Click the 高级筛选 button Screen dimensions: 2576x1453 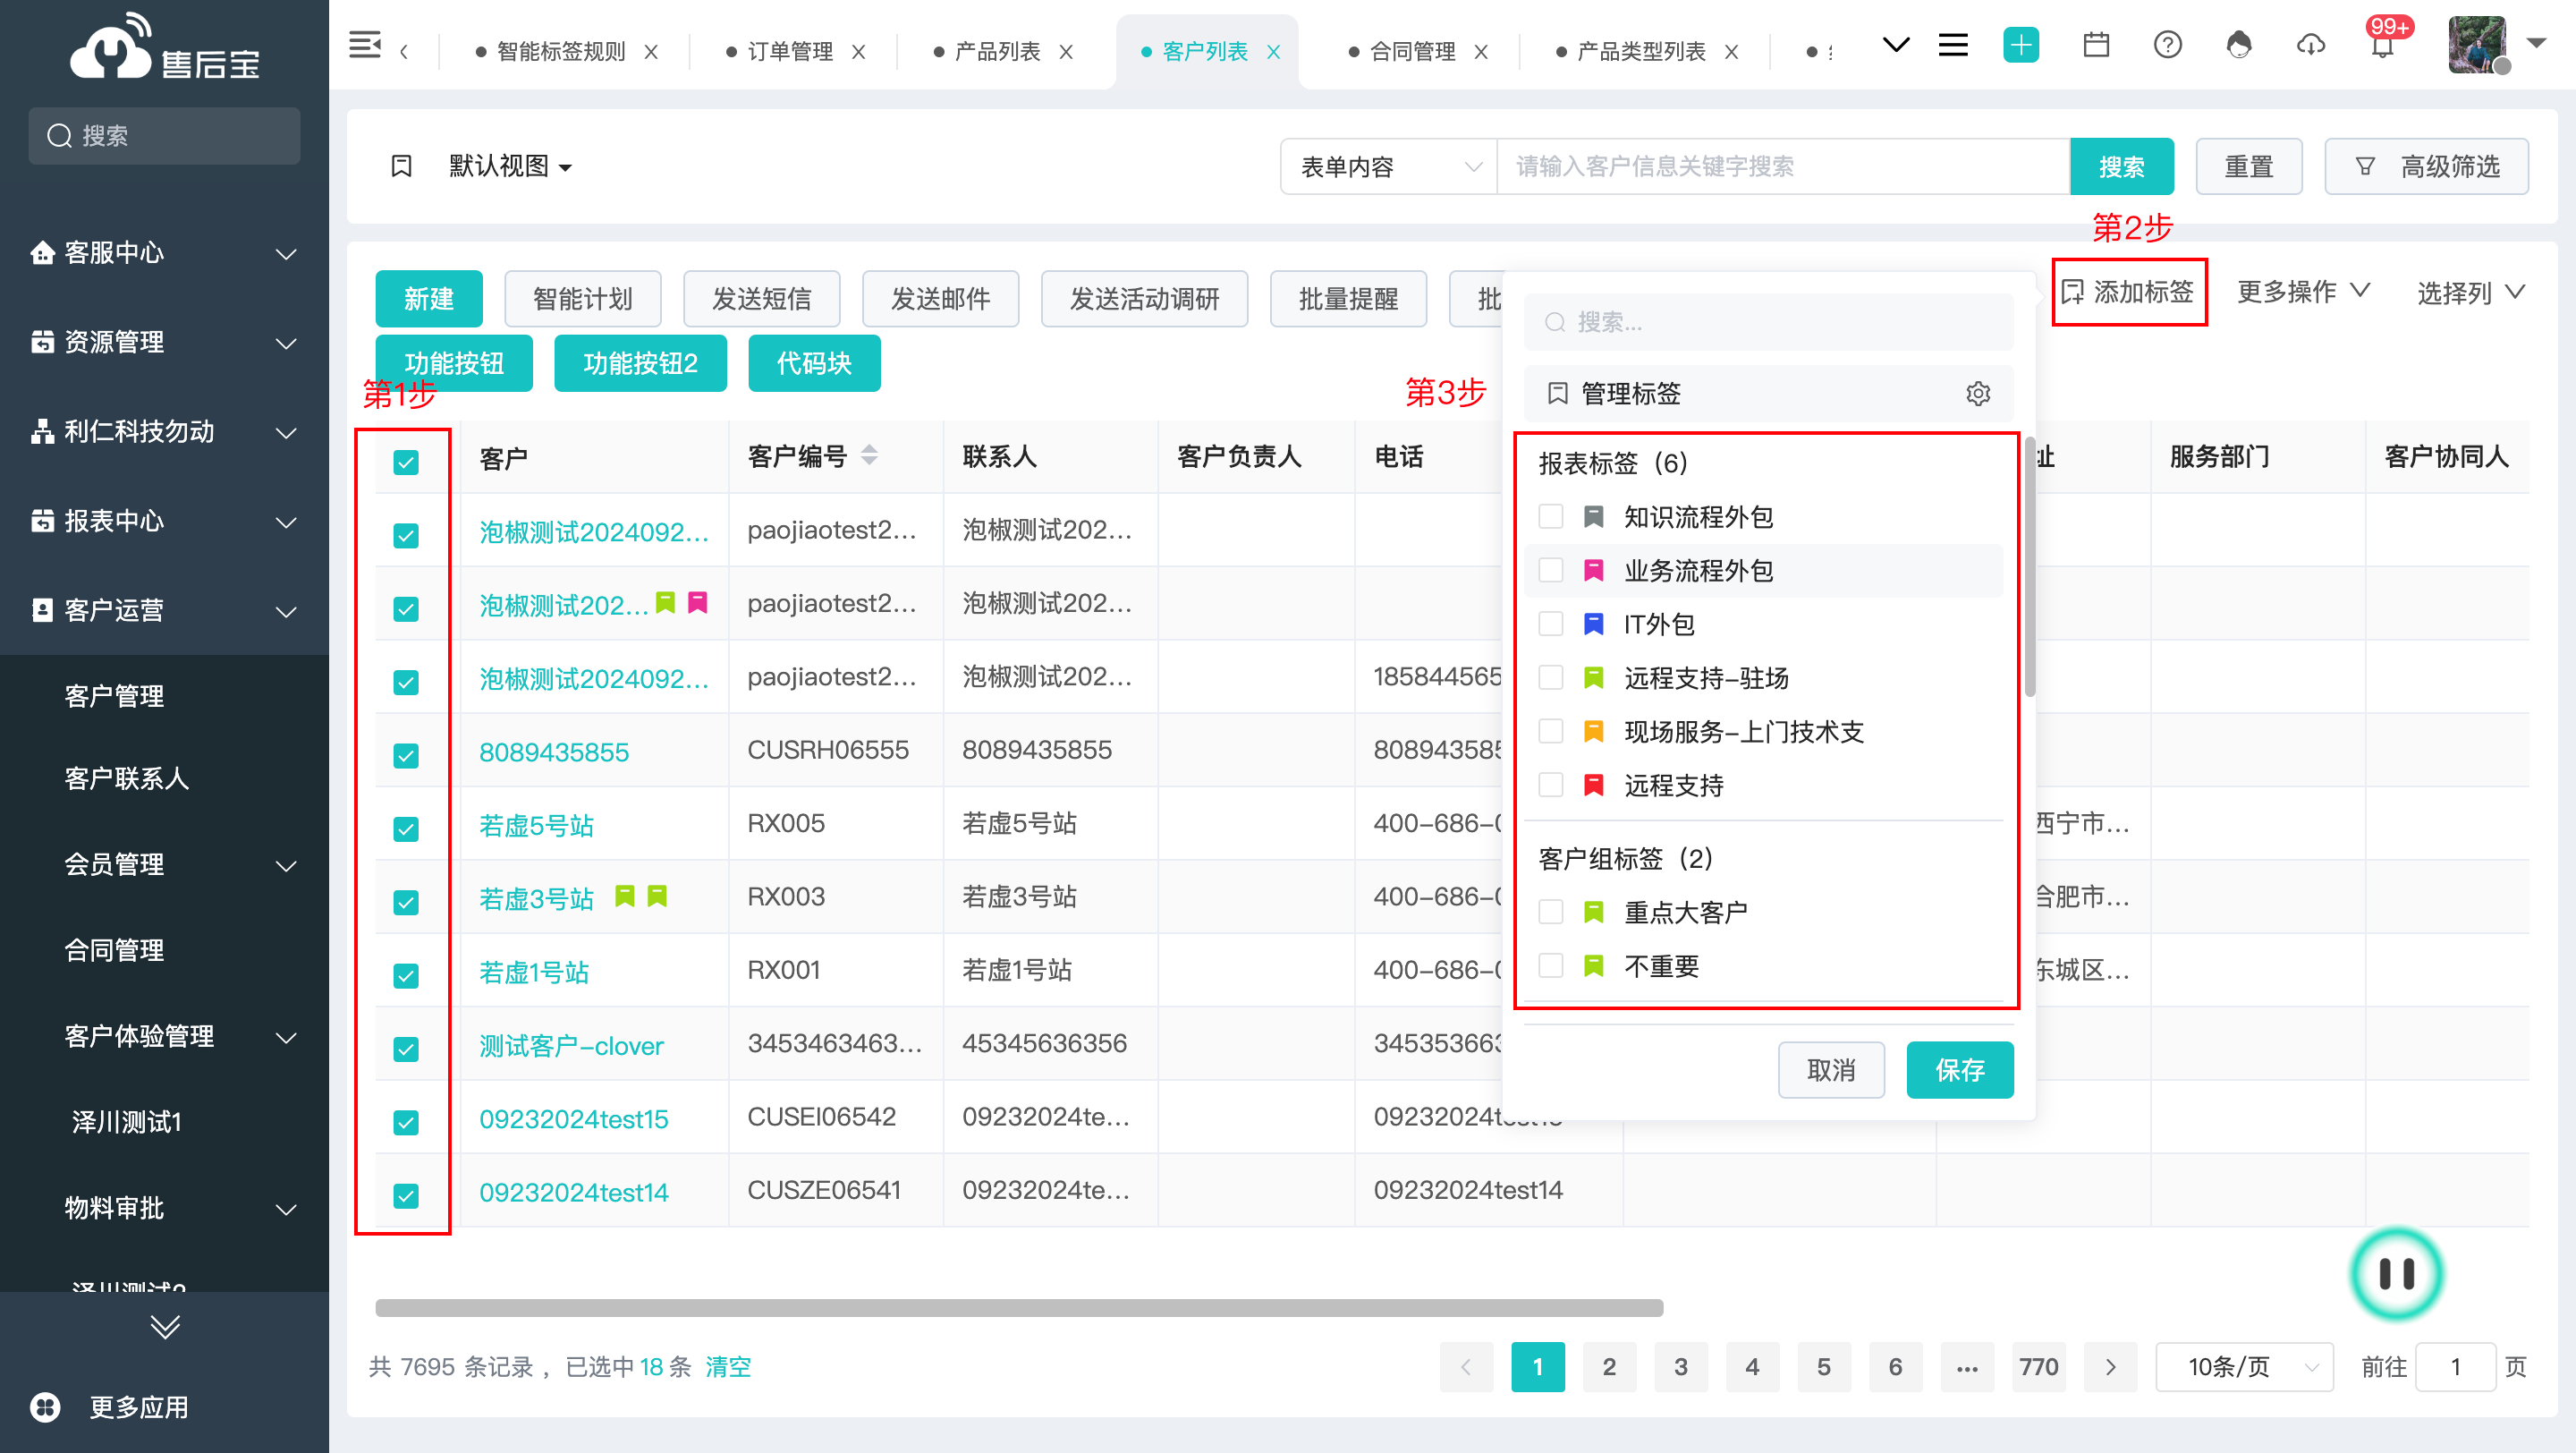[2426, 166]
